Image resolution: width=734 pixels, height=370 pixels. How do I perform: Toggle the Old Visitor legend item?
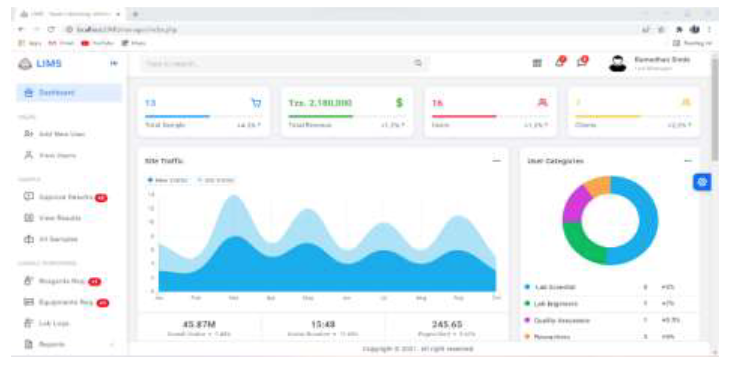click(x=216, y=180)
